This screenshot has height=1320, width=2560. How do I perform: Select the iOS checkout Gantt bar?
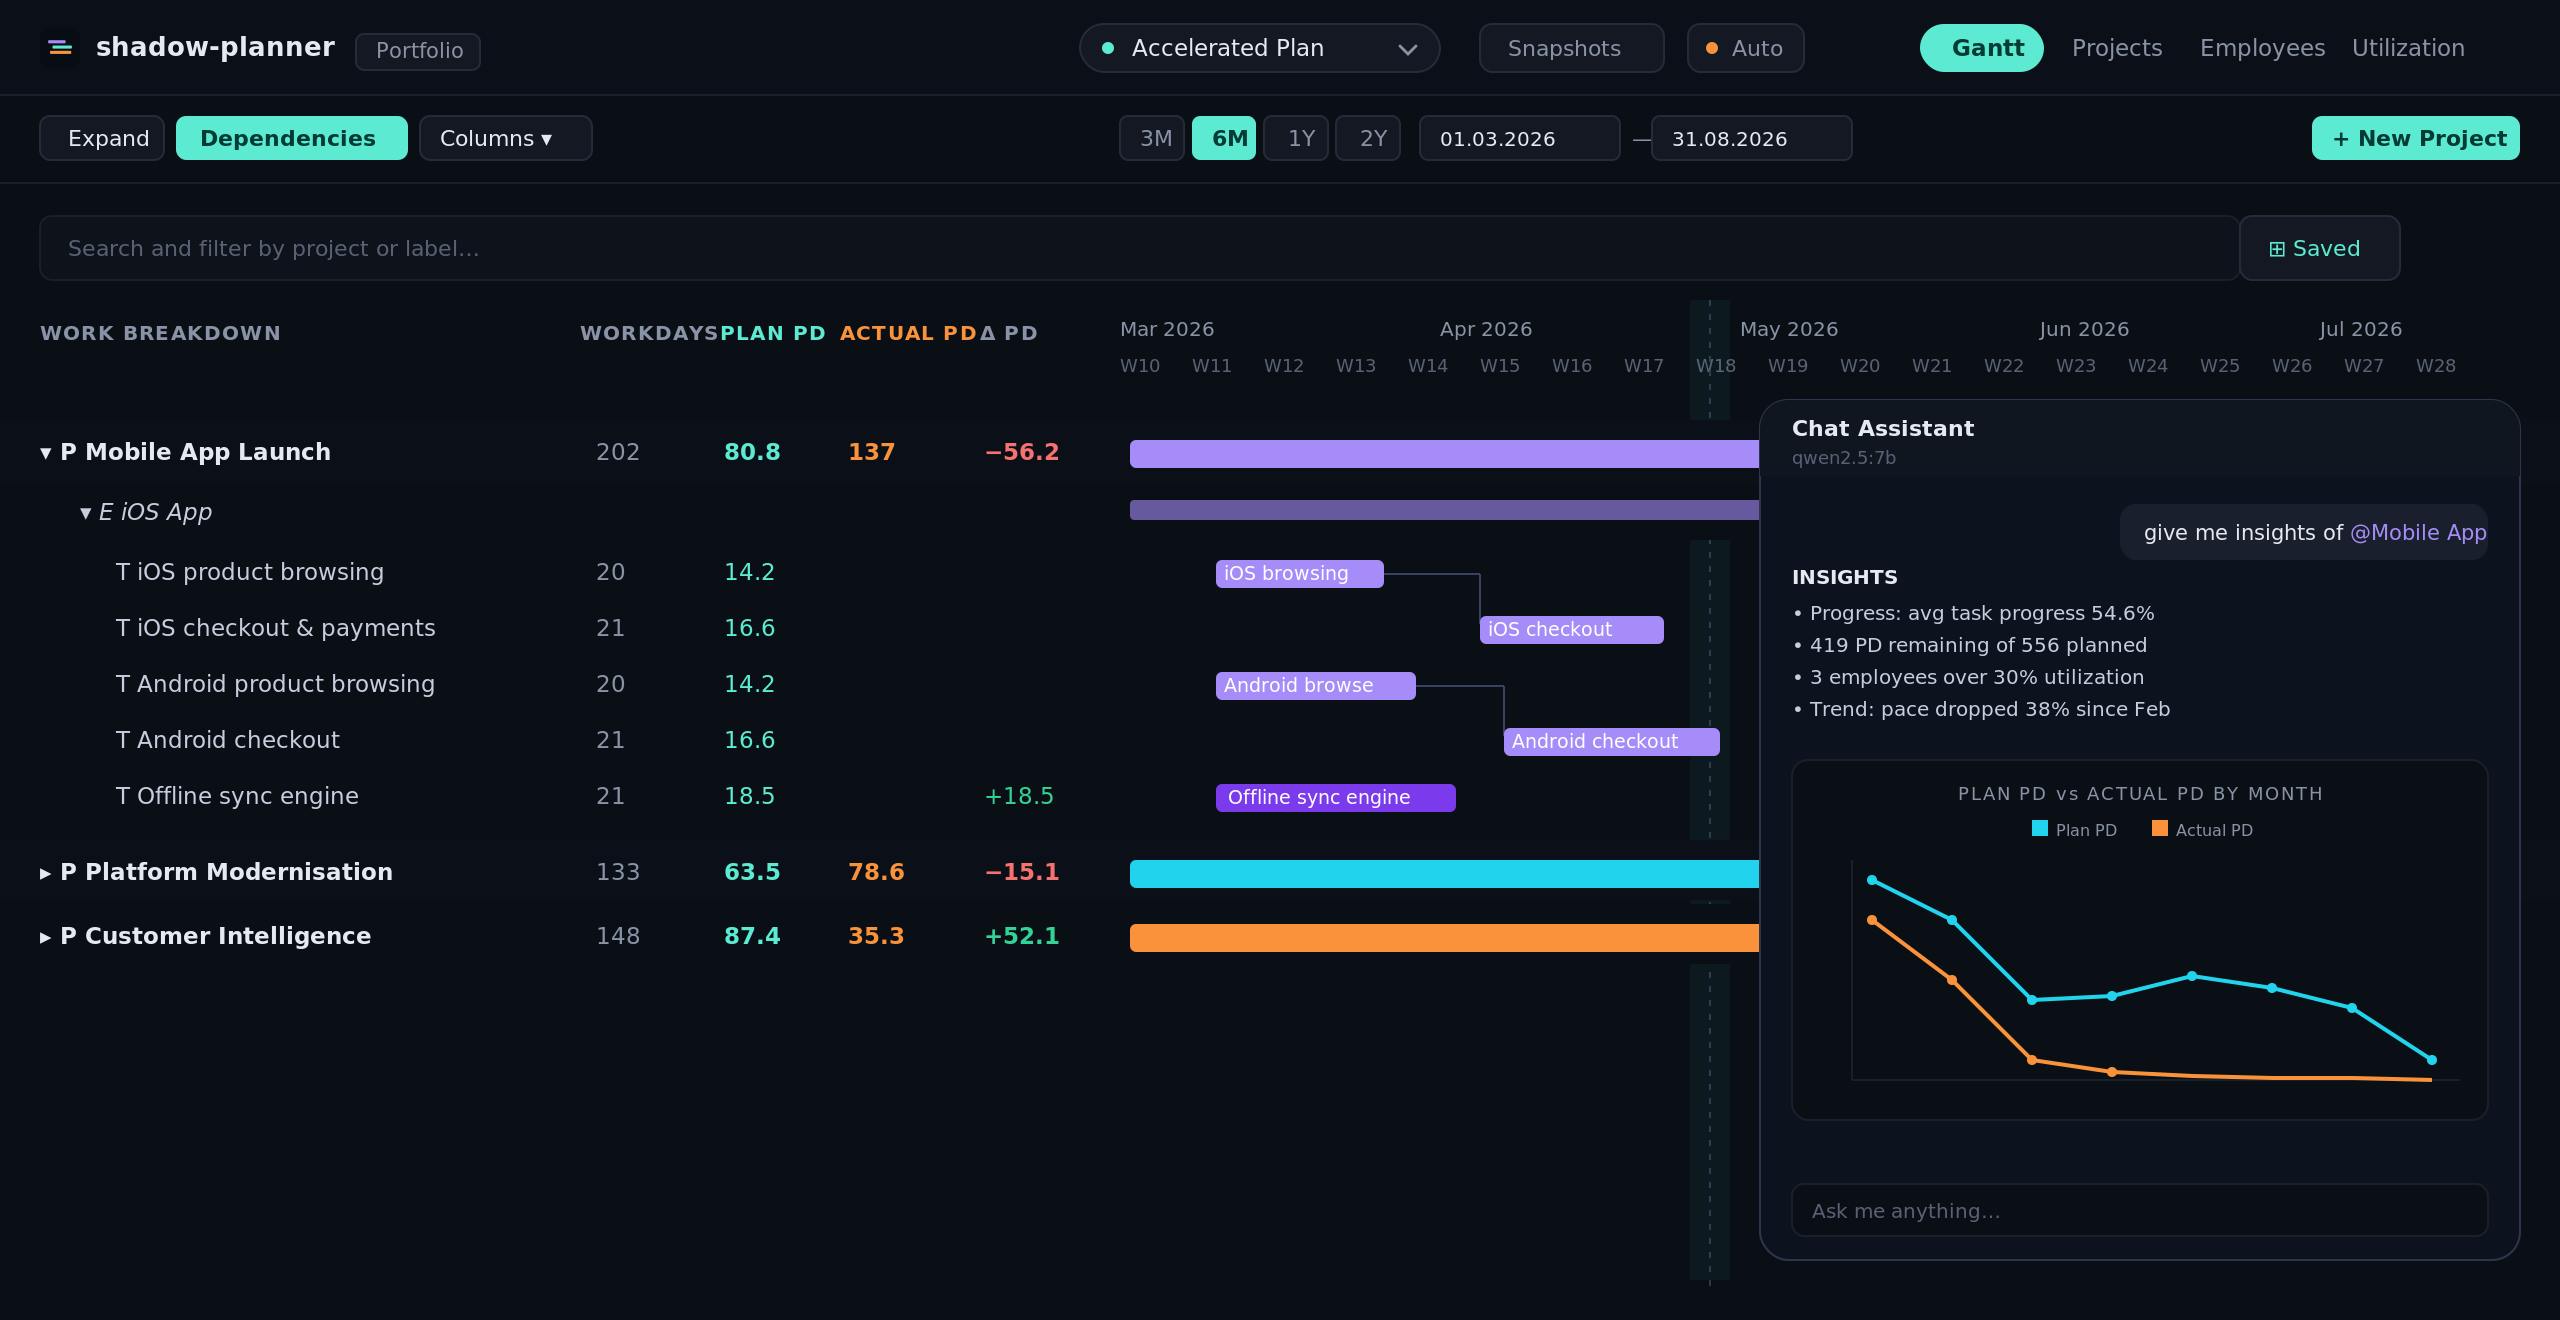1572,630
